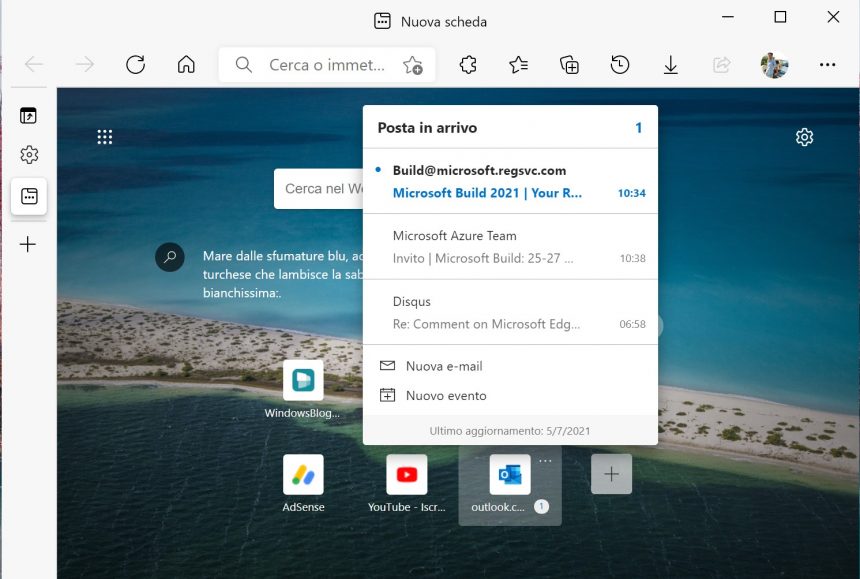
Task: Click the outlook unread badge 1
Action: (541, 506)
